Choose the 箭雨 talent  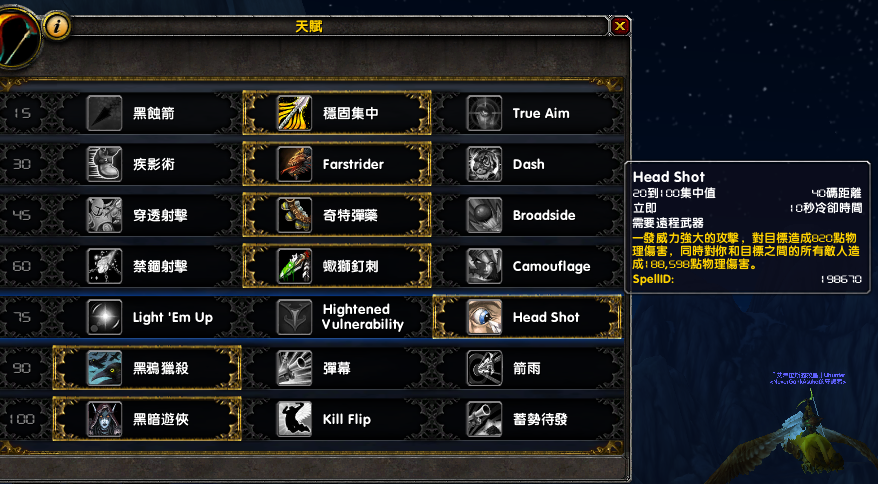pyautogui.click(x=527, y=368)
